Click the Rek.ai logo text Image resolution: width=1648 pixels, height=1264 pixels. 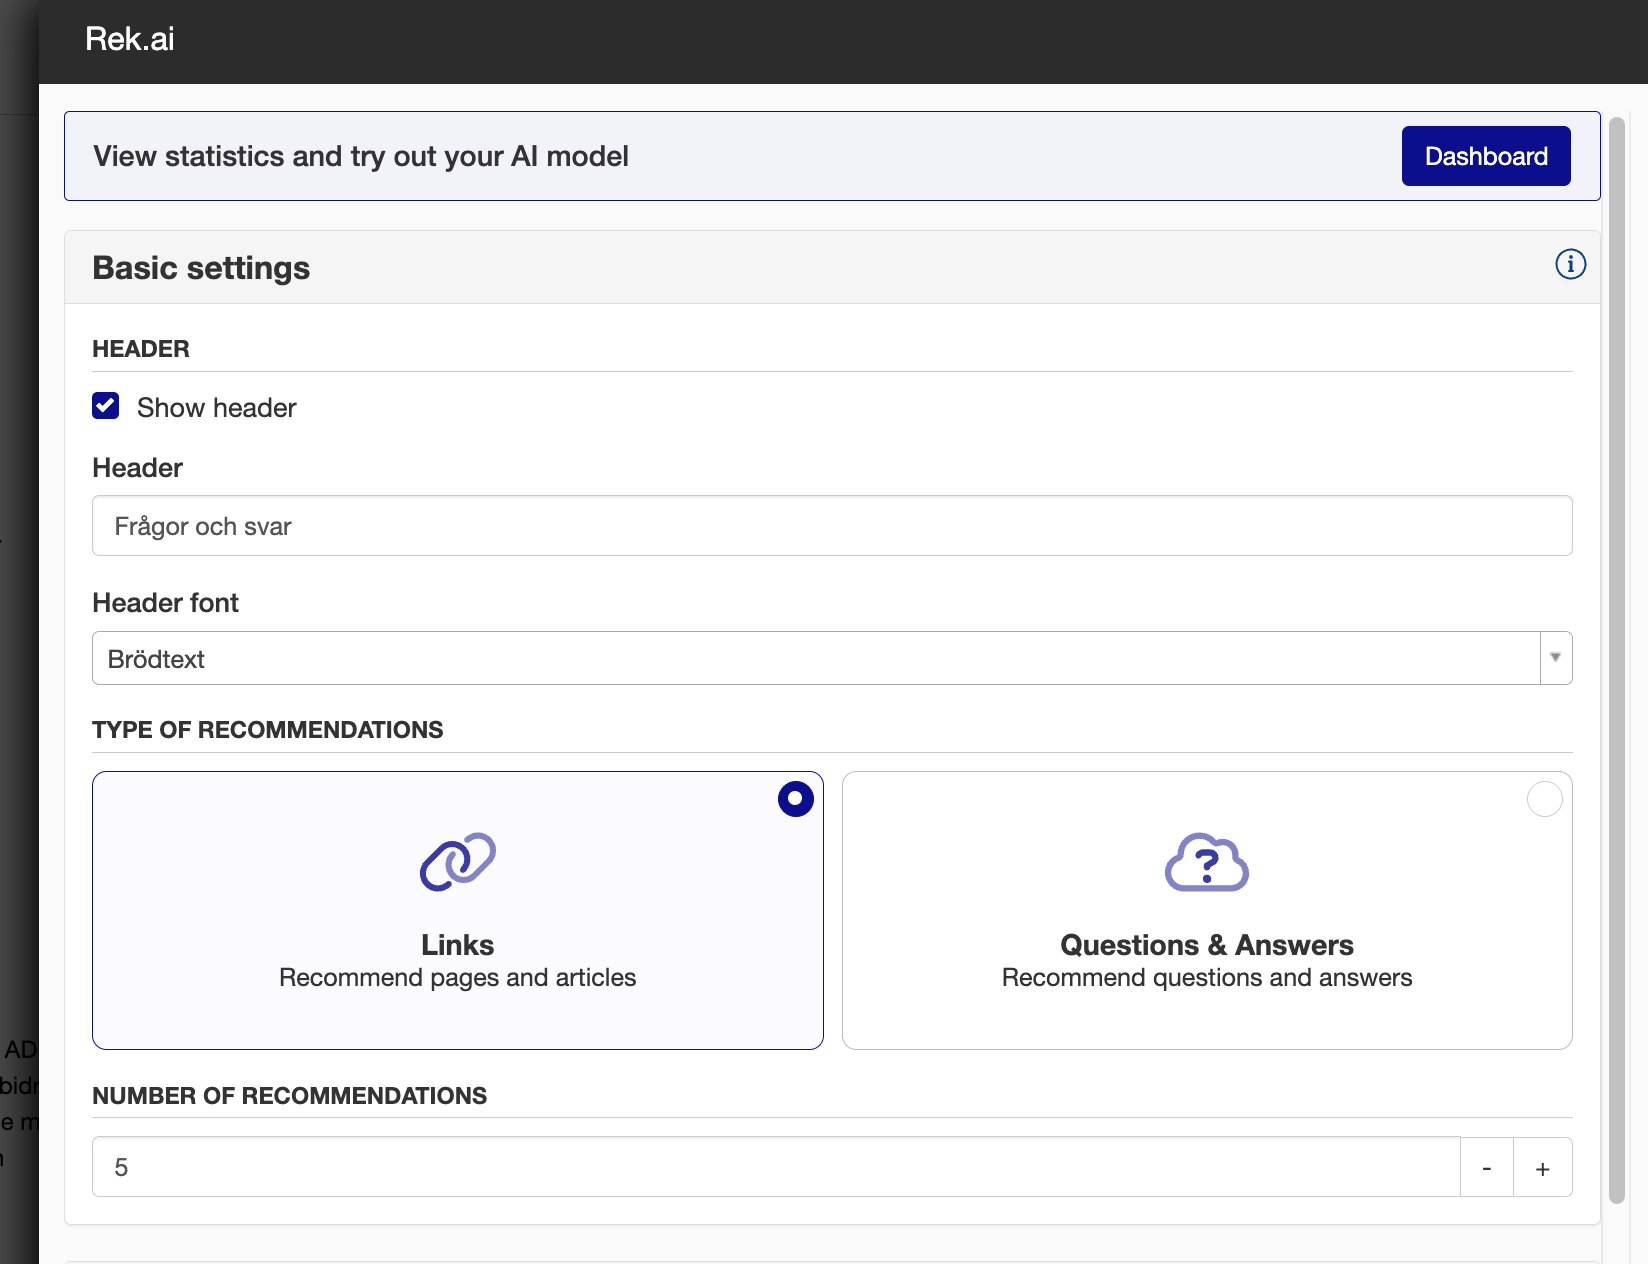(130, 39)
